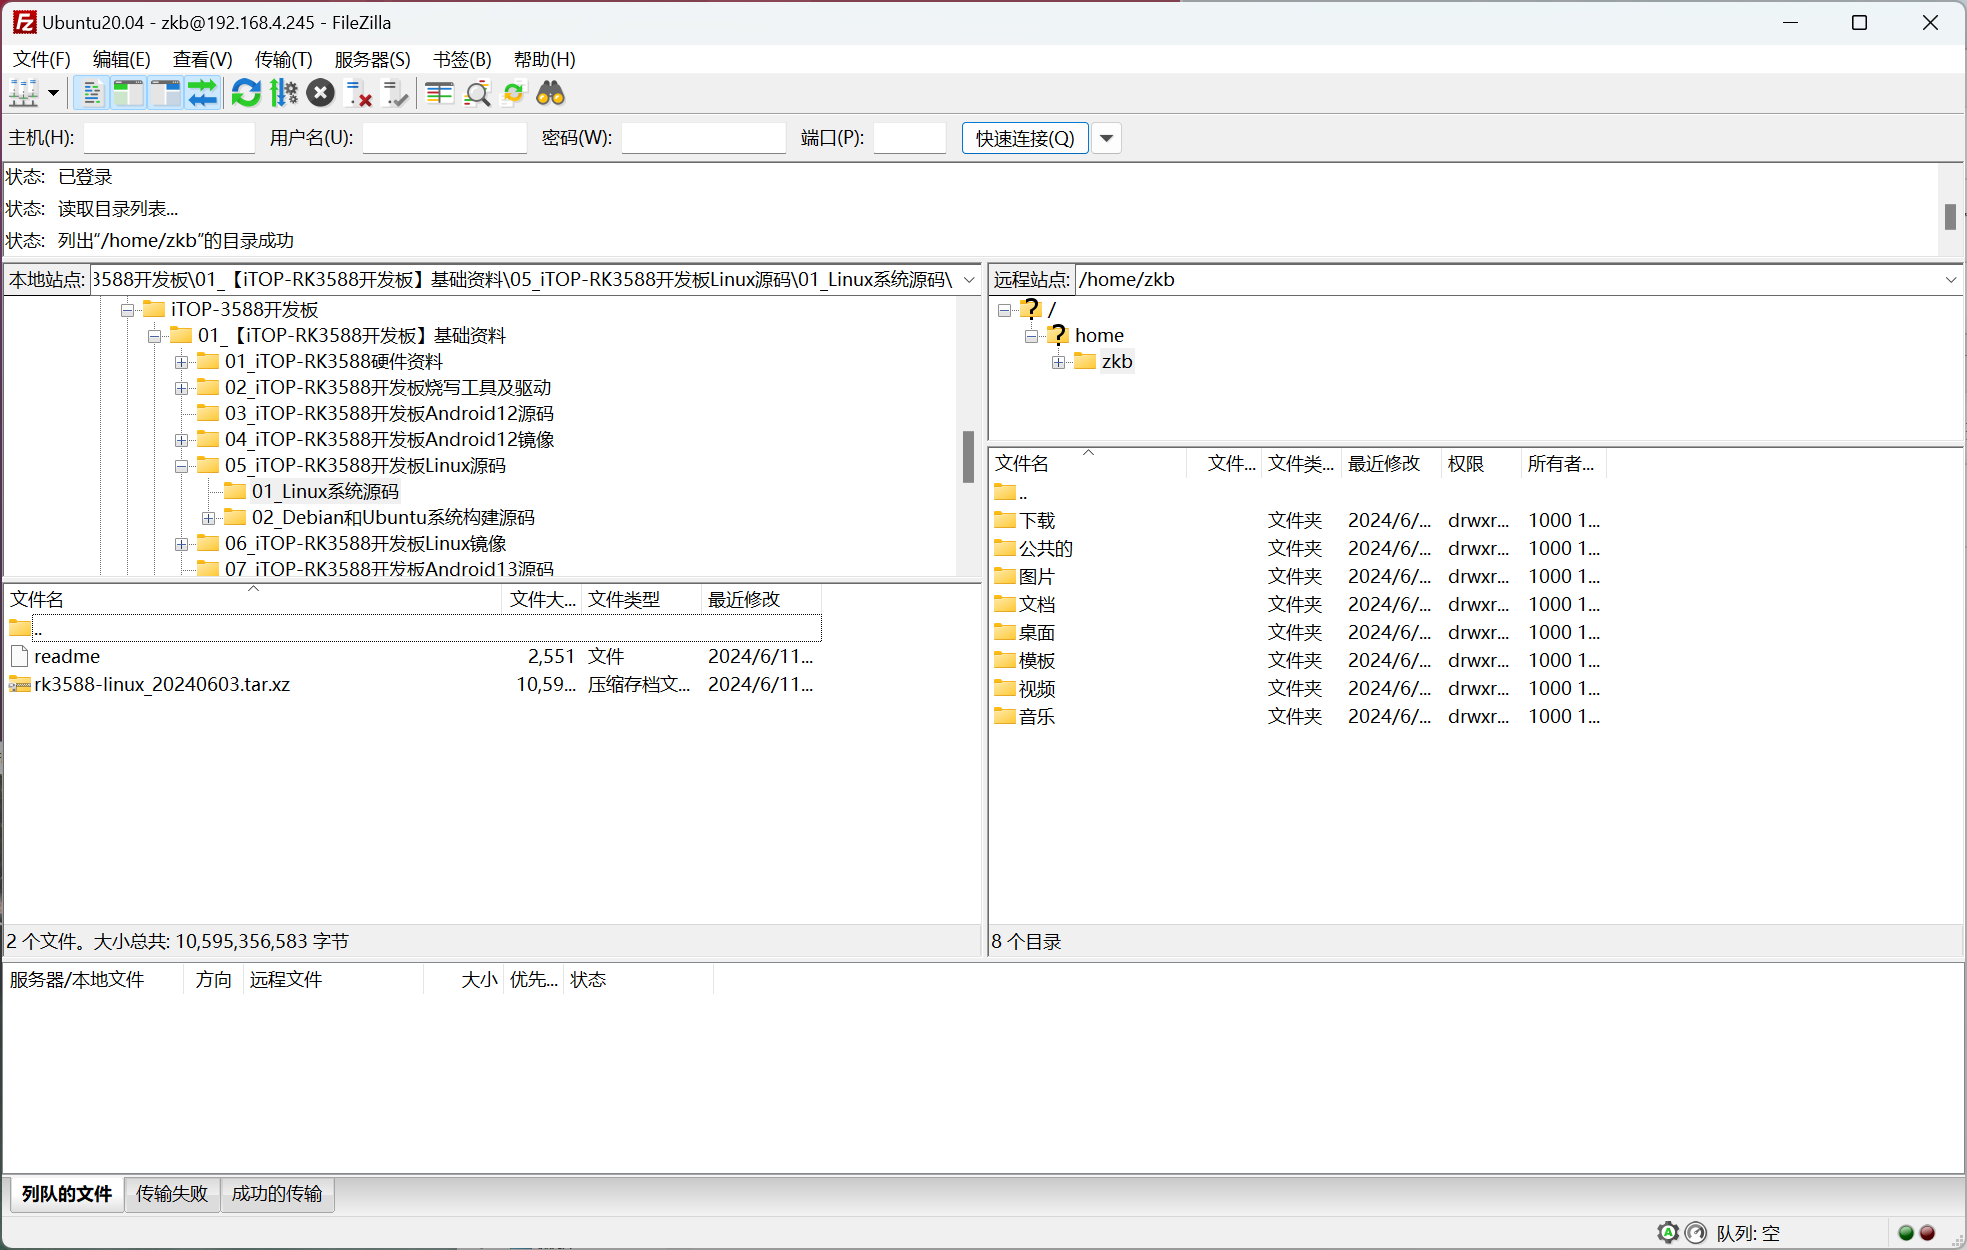Toggle synchronized browsing
The width and height of the screenshot is (1967, 1250).
coord(514,94)
